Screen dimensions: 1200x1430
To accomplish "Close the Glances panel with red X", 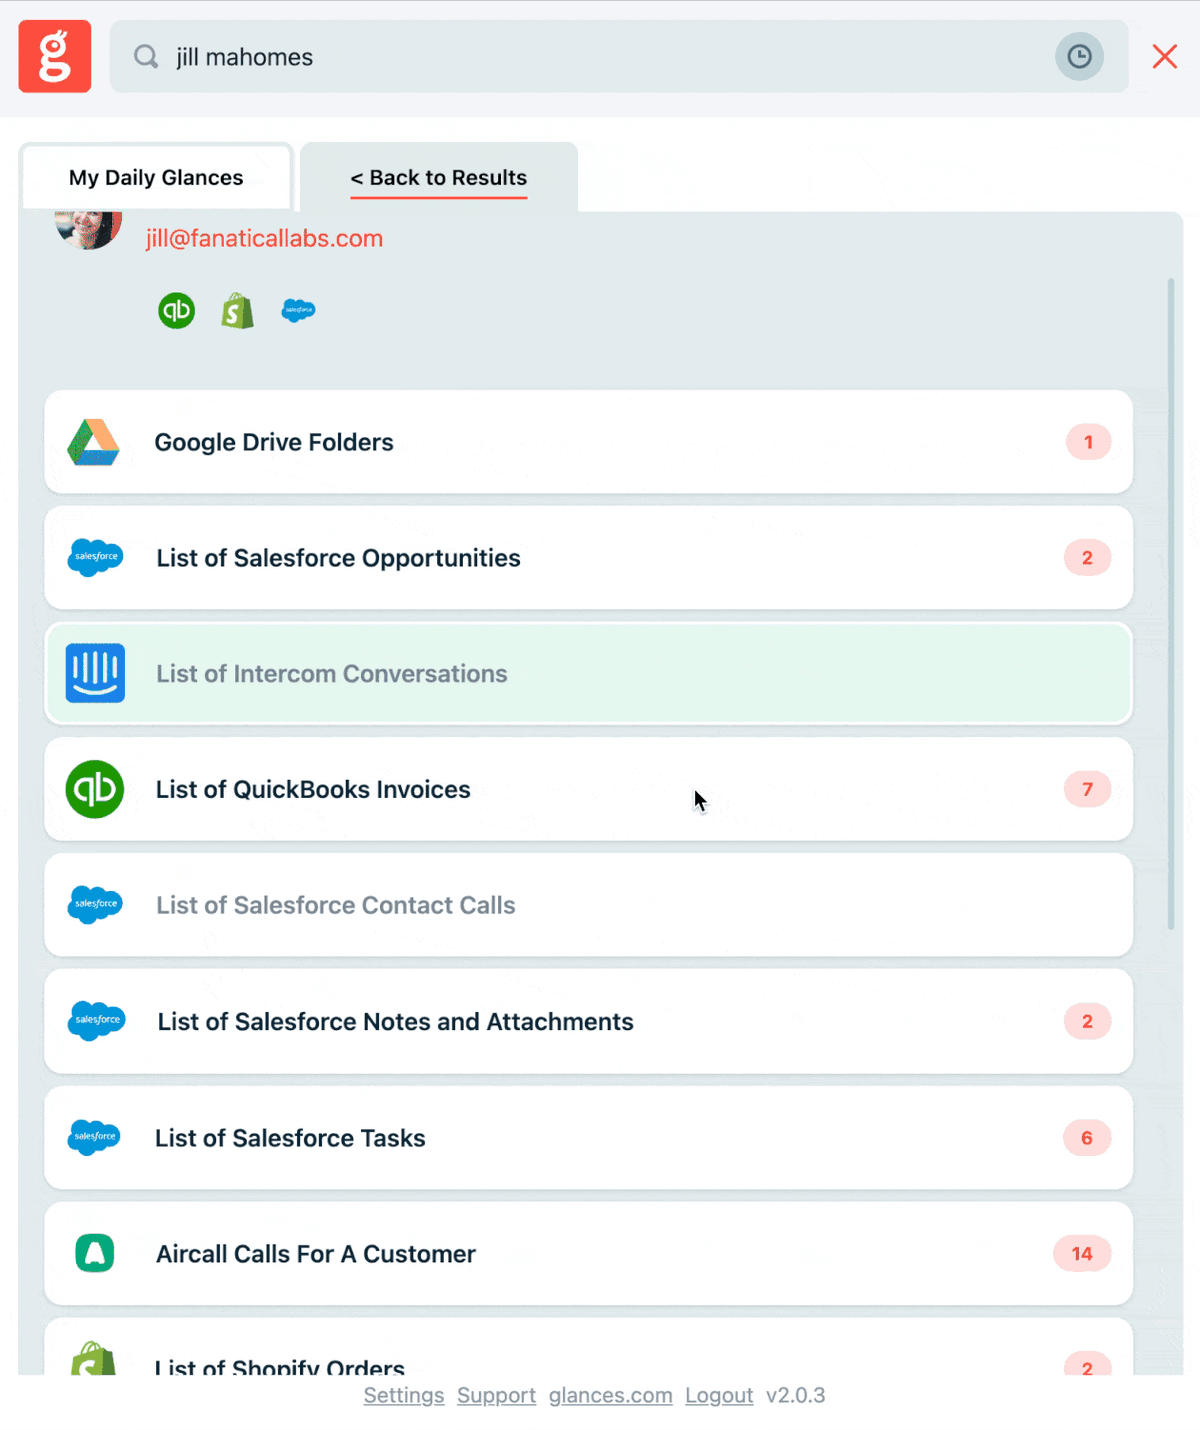I will click(1165, 56).
